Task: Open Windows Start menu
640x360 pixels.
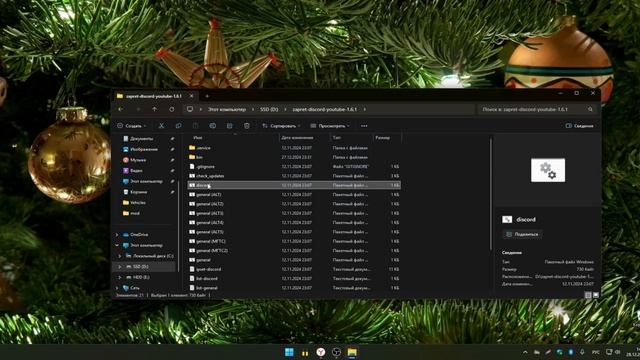Action: point(289,352)
